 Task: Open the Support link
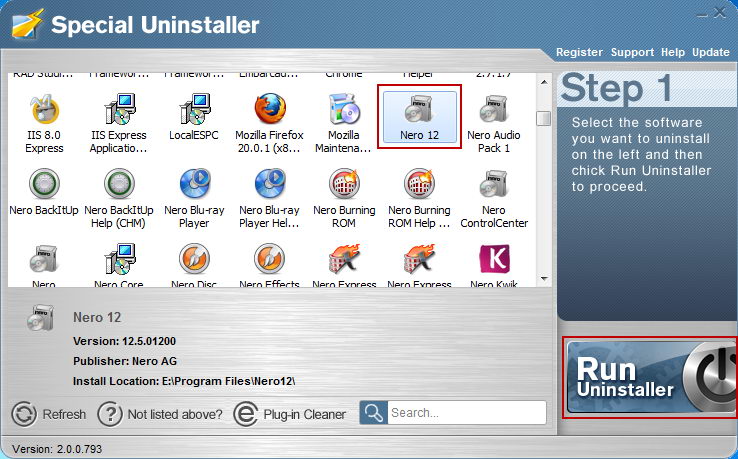coord(632,52)
